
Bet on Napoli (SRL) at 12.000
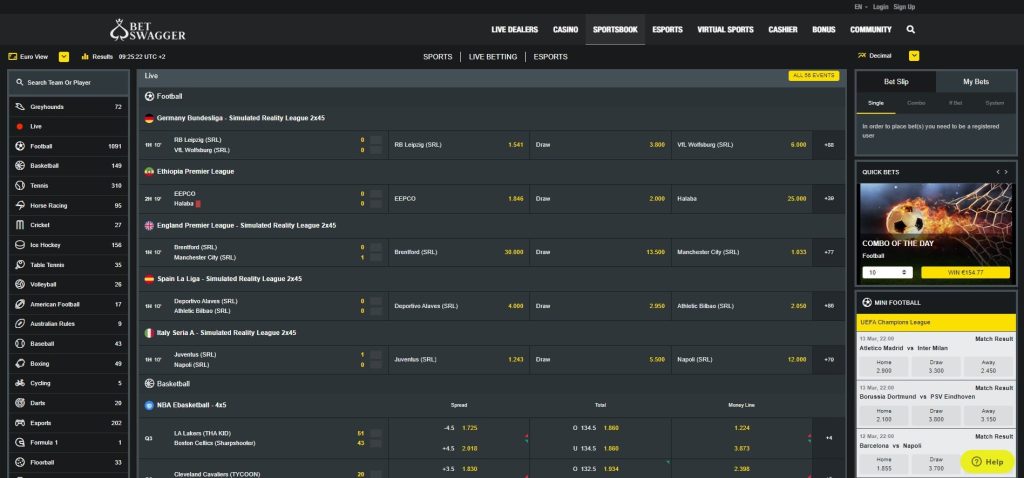(741, 359)
